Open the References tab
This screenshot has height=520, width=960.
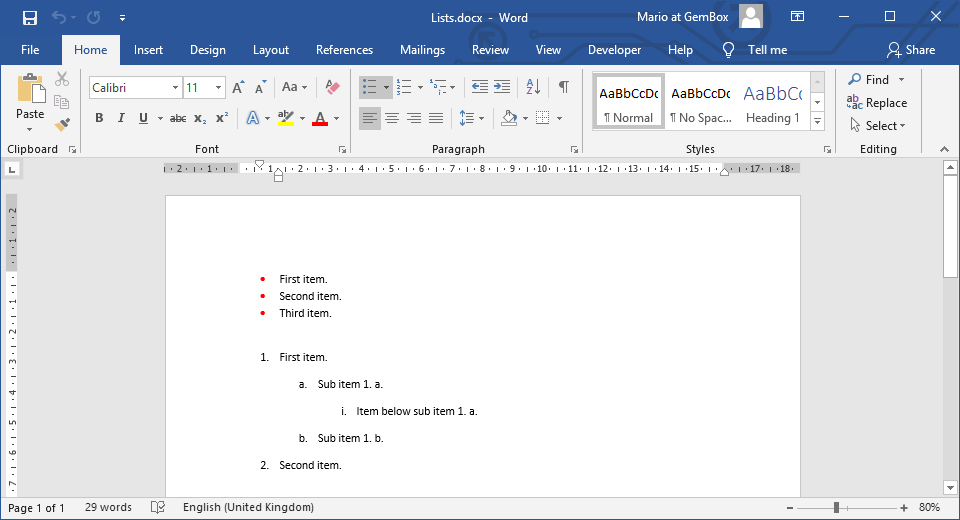point(344,50)
